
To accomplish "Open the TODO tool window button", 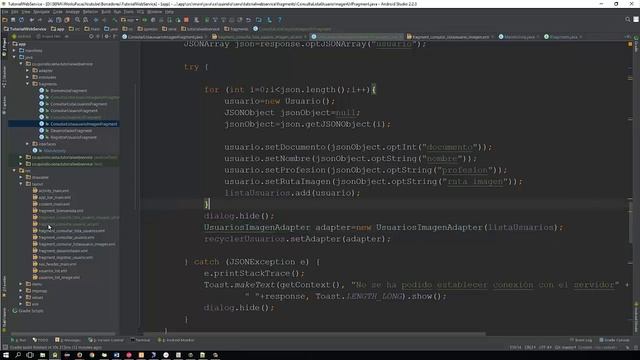I will tap(40, 340).
